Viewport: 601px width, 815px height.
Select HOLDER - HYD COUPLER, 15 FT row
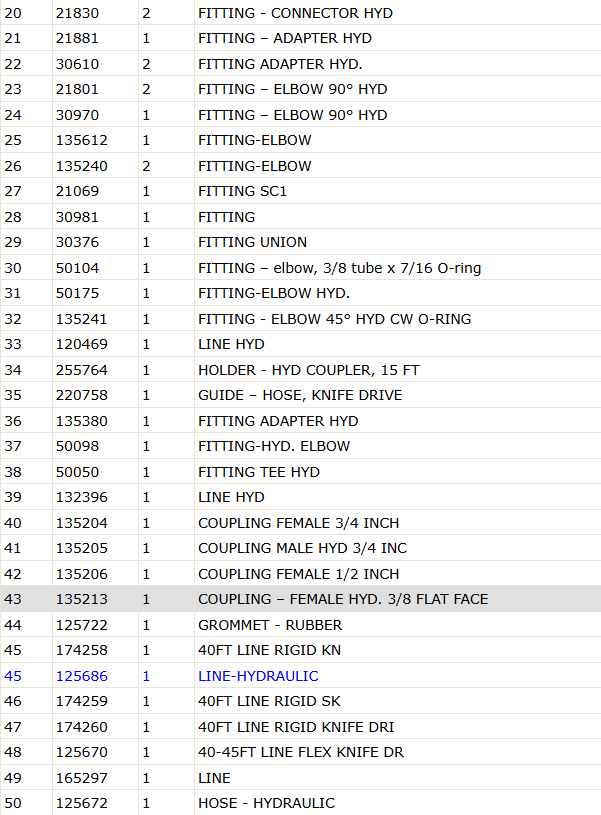(300, 370)
